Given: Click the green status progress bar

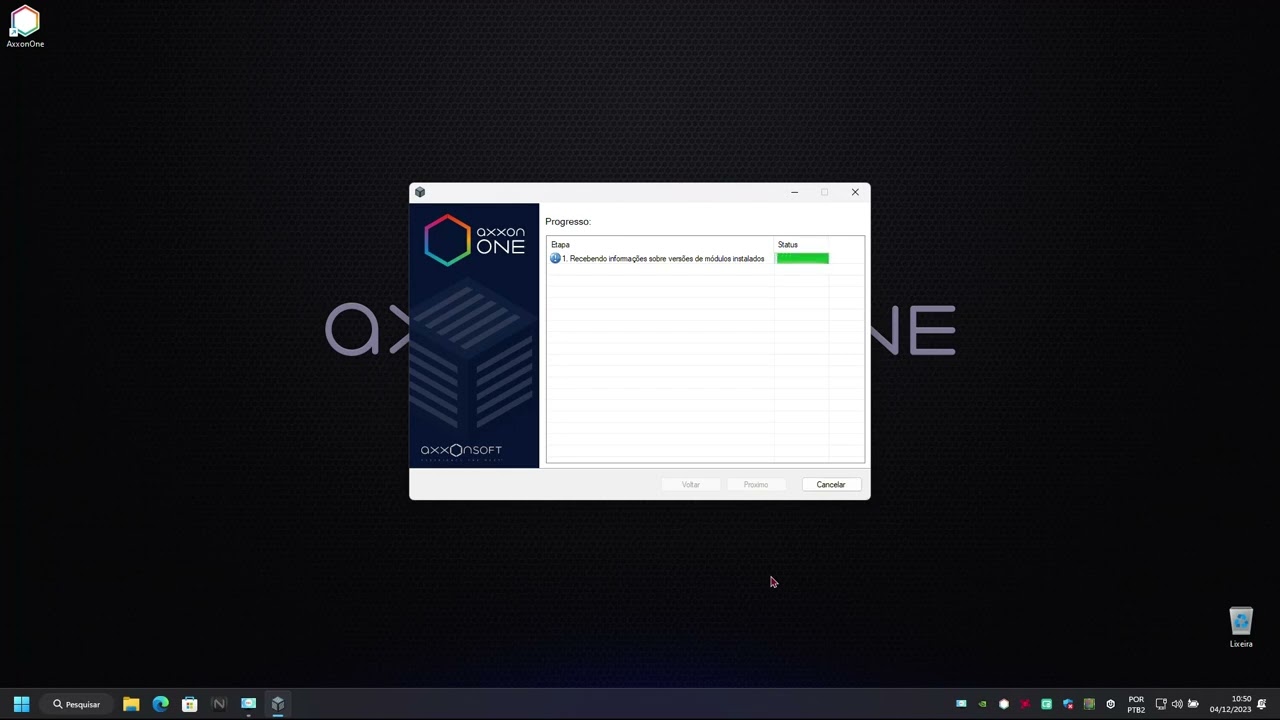Looking at the screenshot, I should click(802, 259).
